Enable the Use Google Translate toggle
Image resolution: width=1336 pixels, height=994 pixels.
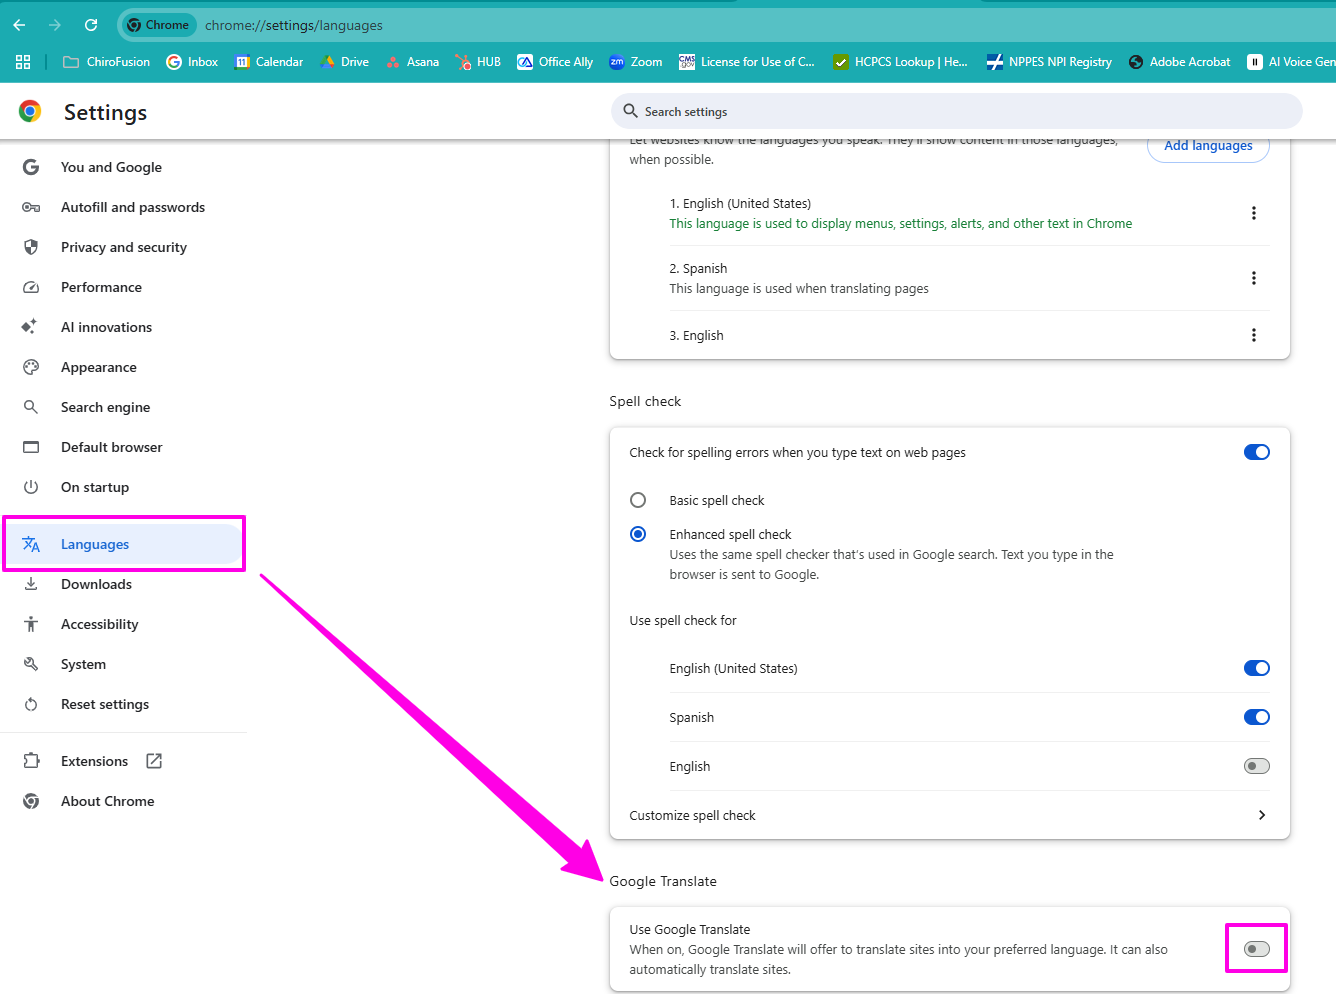1256,949
